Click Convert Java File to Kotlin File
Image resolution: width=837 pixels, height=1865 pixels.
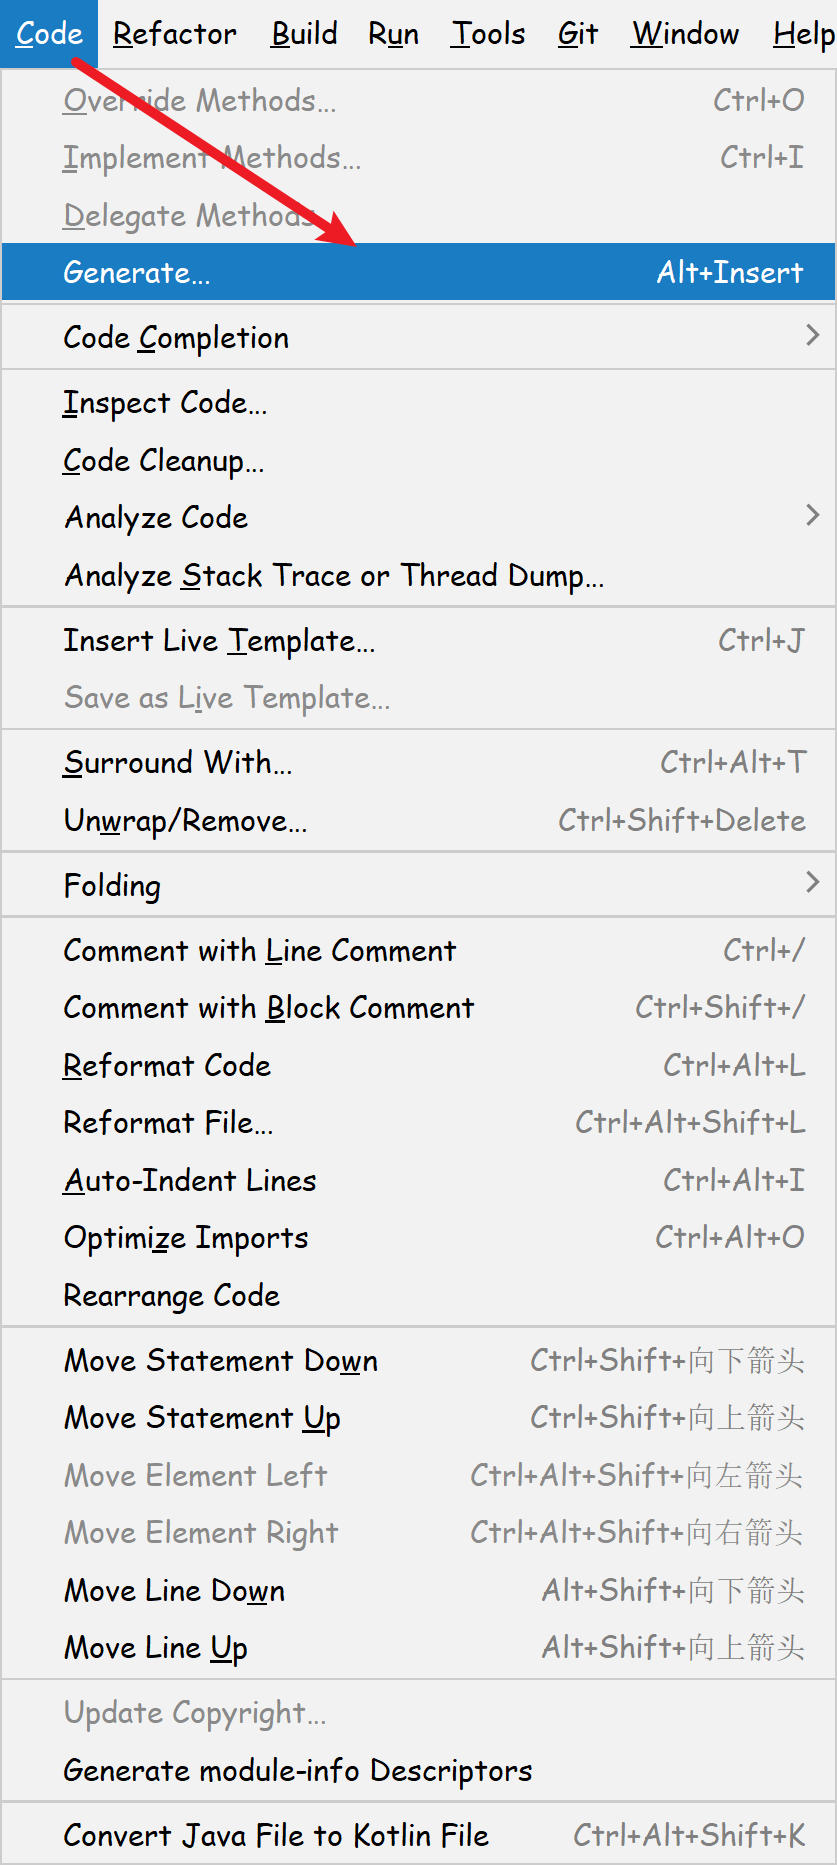(276, 1836)
